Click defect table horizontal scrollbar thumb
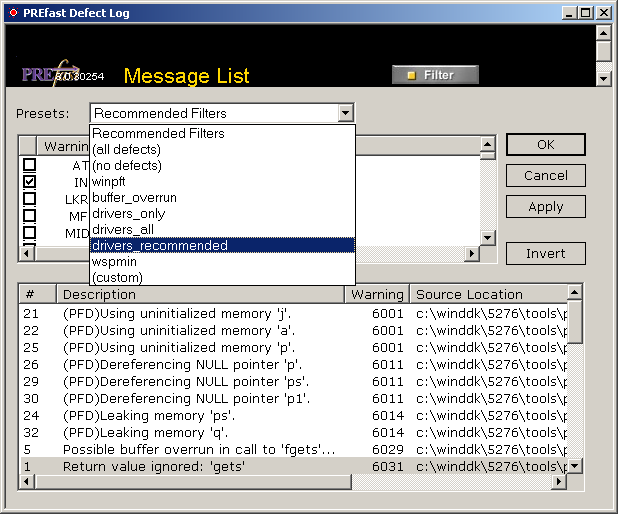This screenshot has width=618, height=514. pyautogui.click(x=193, y=482)
